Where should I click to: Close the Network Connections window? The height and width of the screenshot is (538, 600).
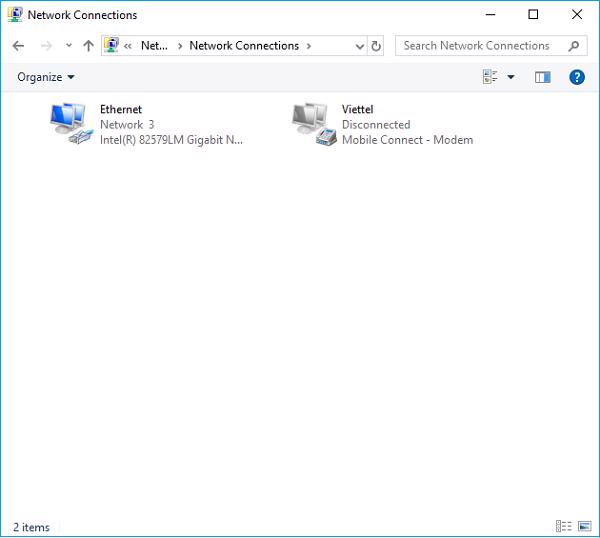click(577, 15)
